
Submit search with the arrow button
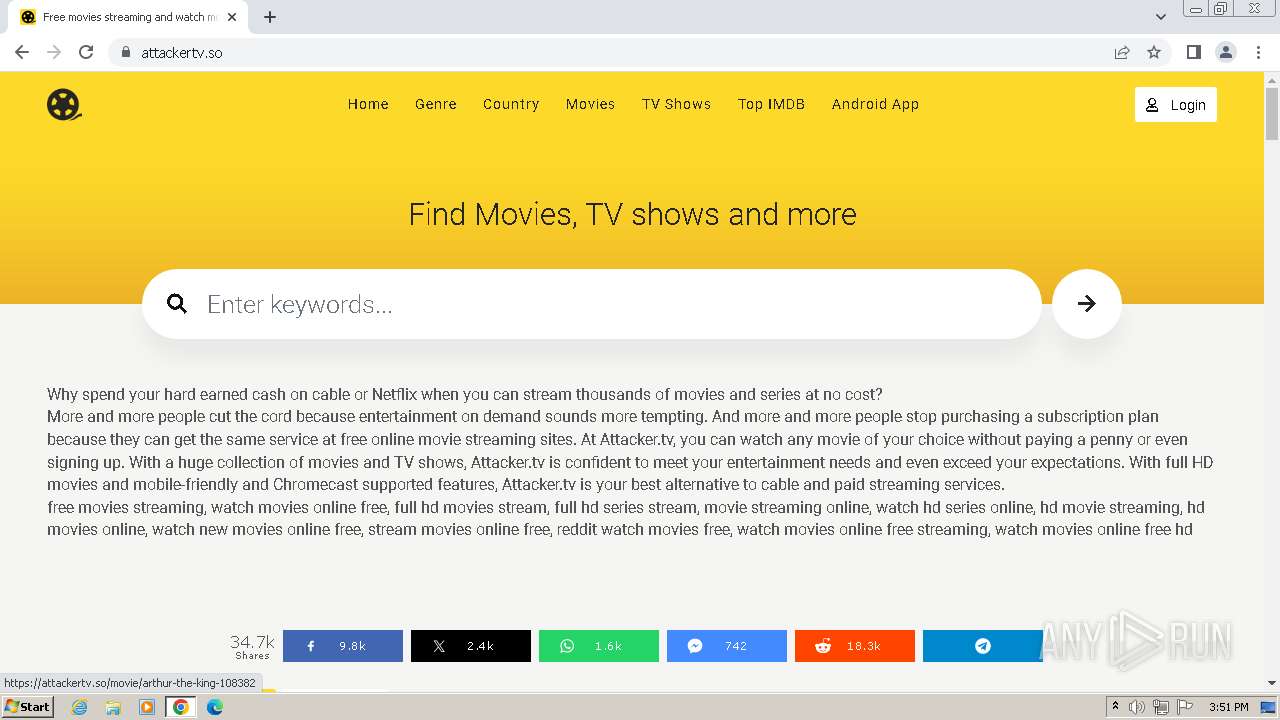[1087, 304]
